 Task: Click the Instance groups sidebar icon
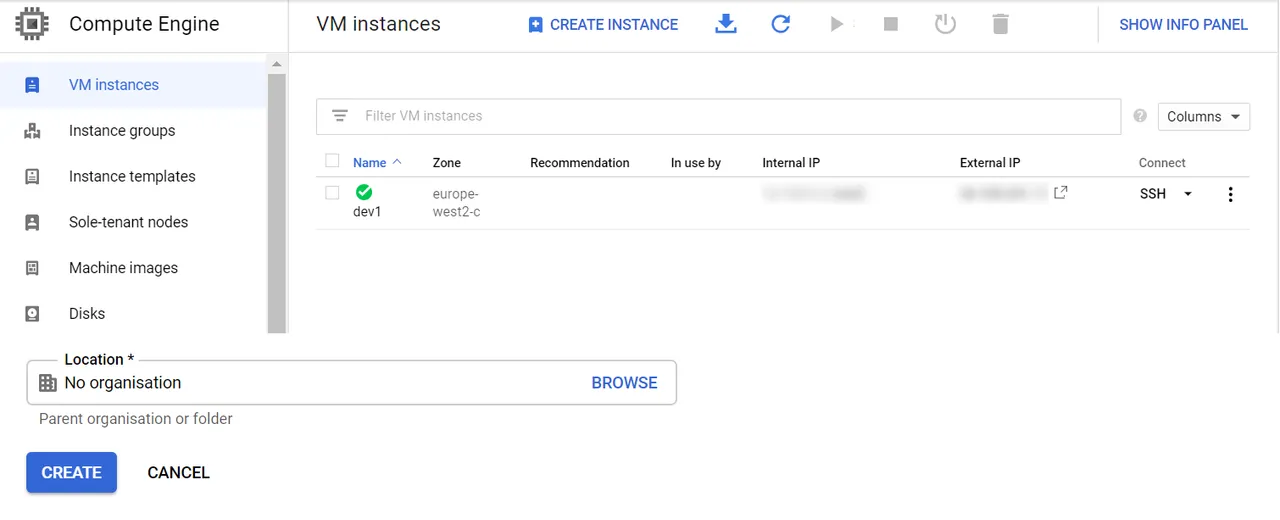[32, 131]
